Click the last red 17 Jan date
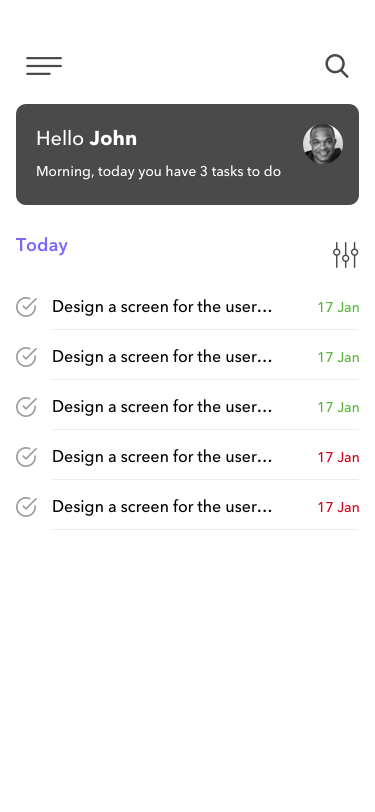Screen dimensions: 375x812 [338, 507]
